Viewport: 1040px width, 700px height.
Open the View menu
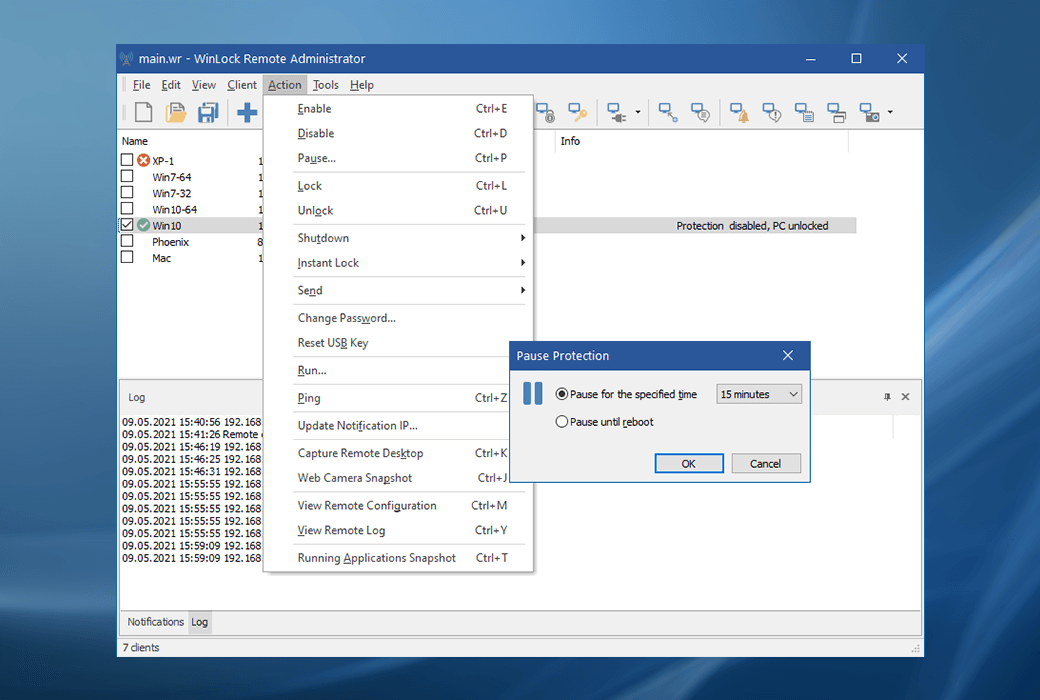(204, 85)
